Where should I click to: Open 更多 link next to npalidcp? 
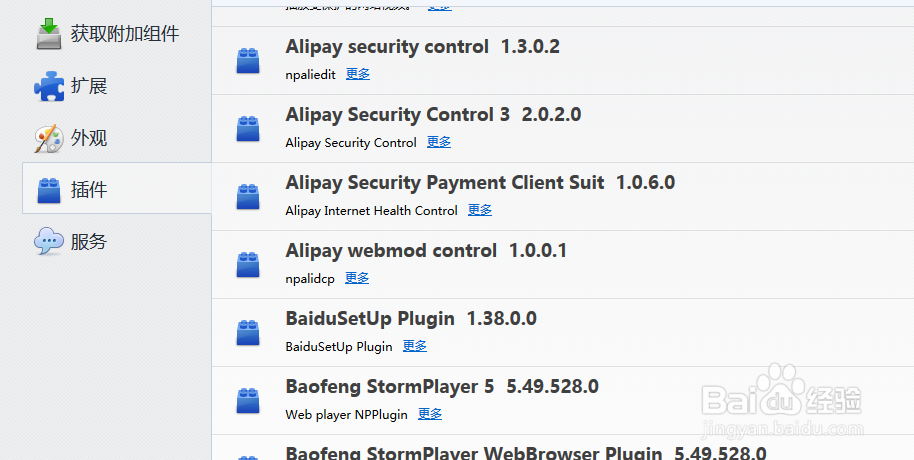point(357,278)
